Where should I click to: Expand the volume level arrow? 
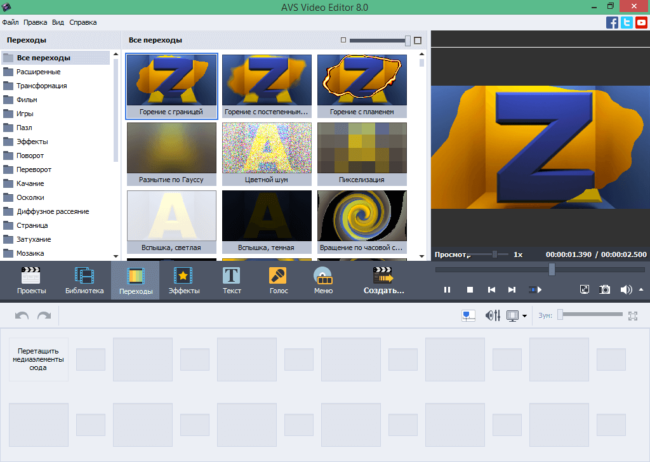coord(641,290)
